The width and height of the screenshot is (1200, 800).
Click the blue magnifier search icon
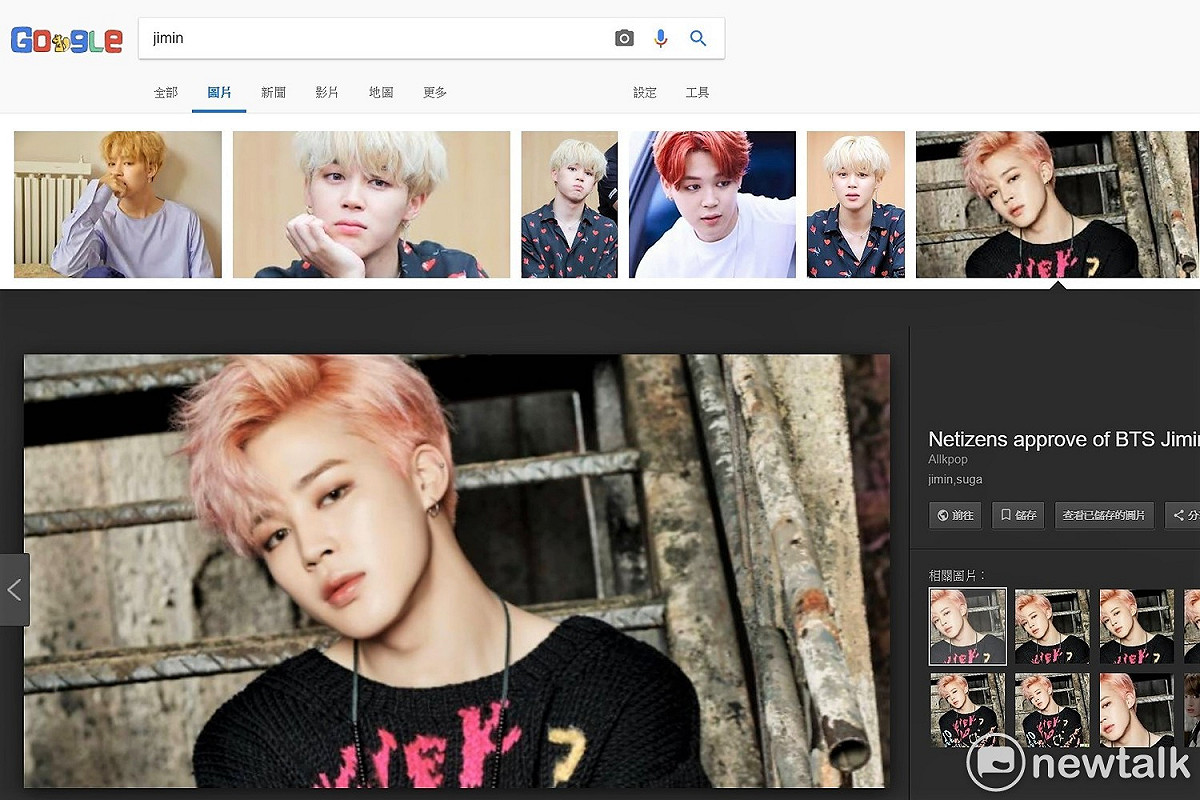[x=698, y=38]
